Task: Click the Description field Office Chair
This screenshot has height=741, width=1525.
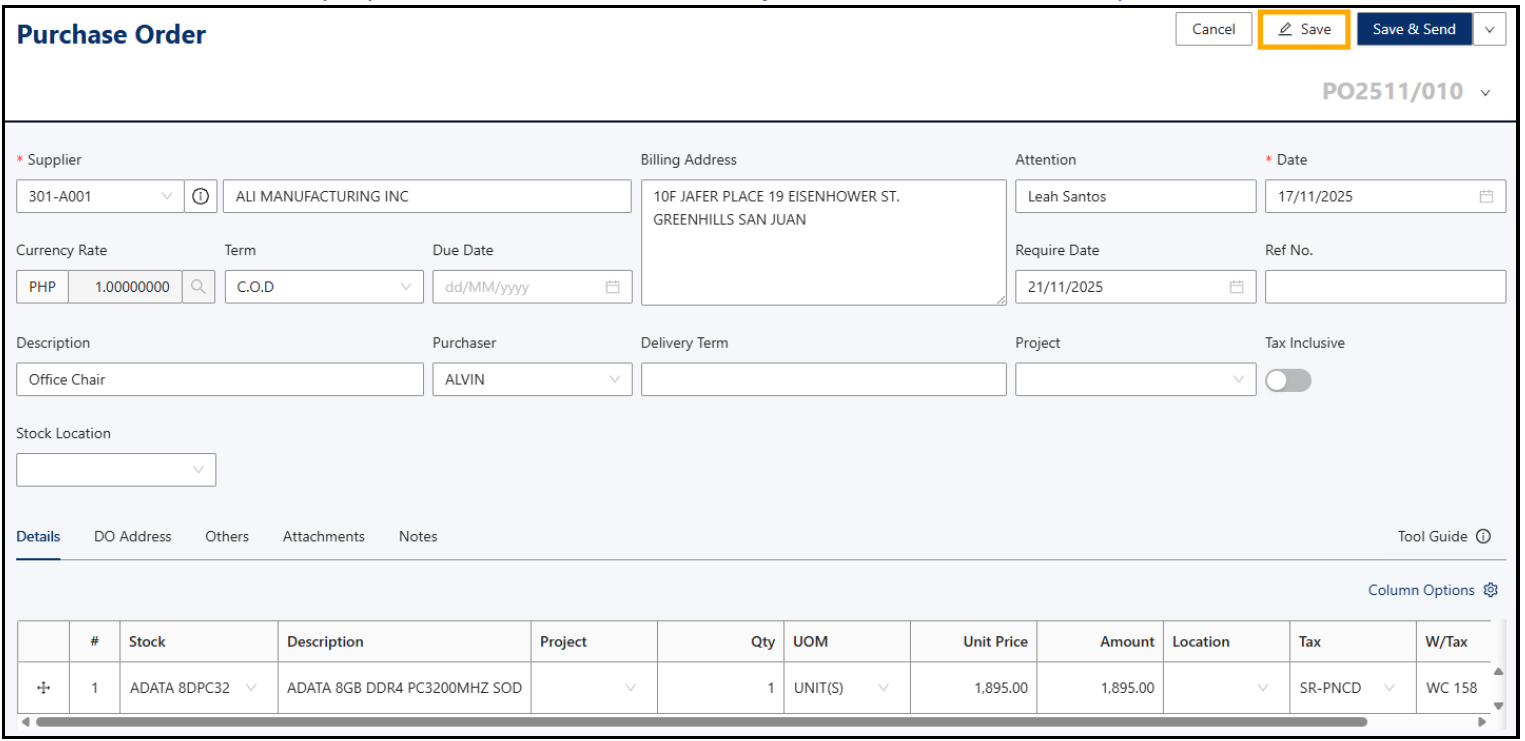Action: (220, 380)
